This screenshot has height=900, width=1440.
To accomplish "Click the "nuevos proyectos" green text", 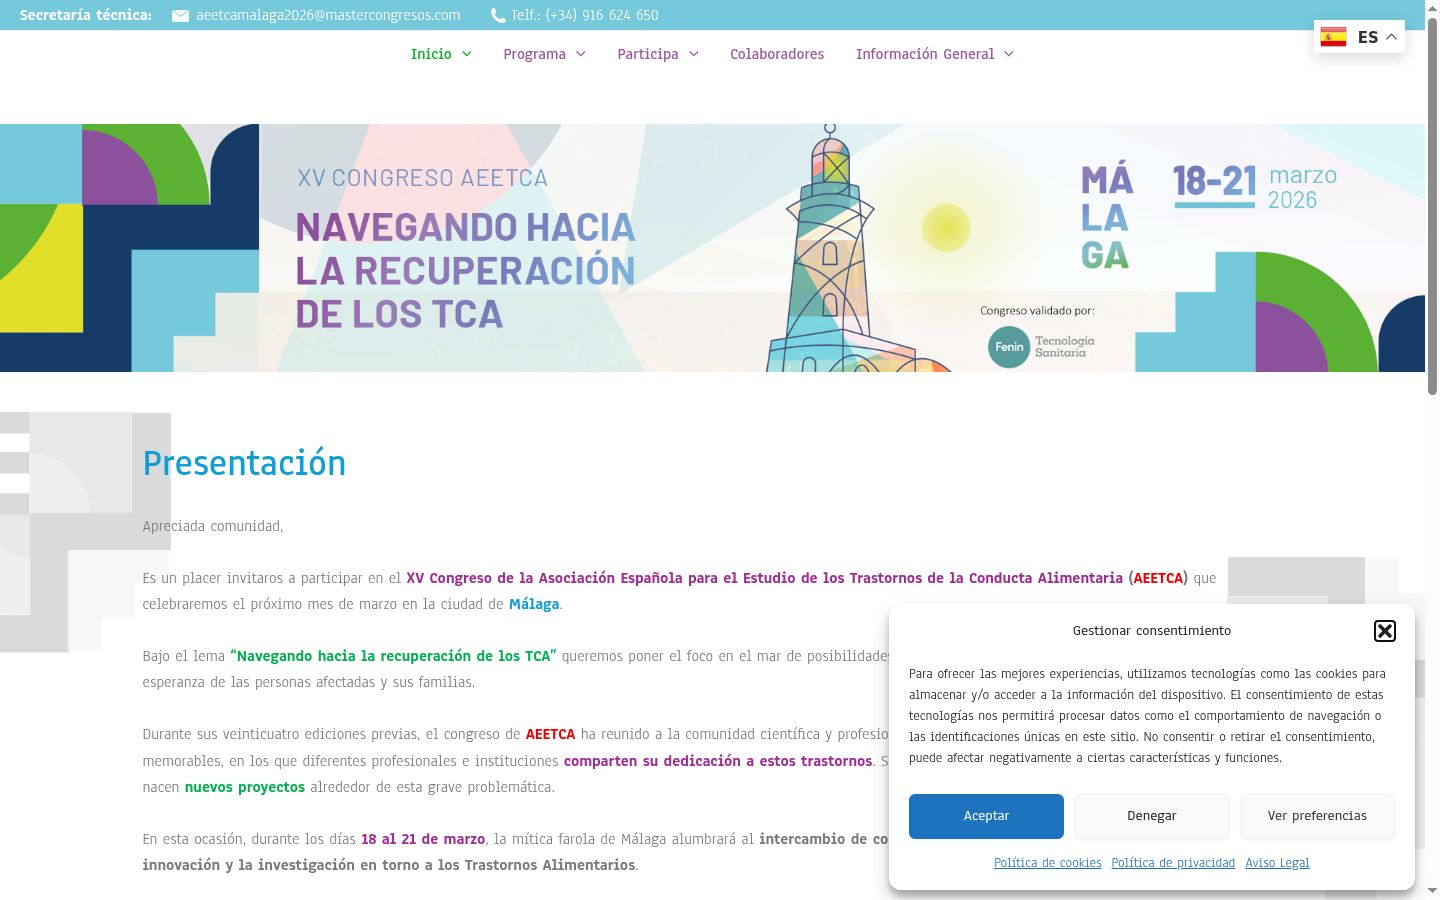I will (x=245, y=787).
